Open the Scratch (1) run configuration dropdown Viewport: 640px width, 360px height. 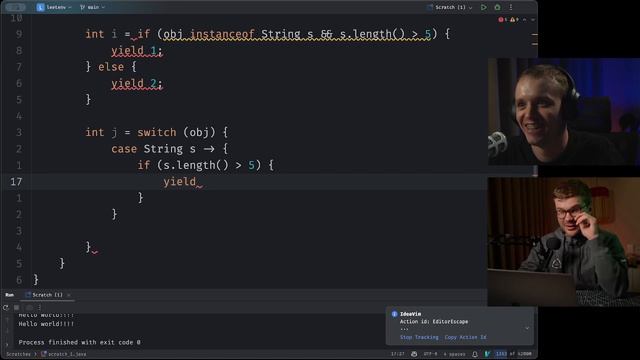450,7
